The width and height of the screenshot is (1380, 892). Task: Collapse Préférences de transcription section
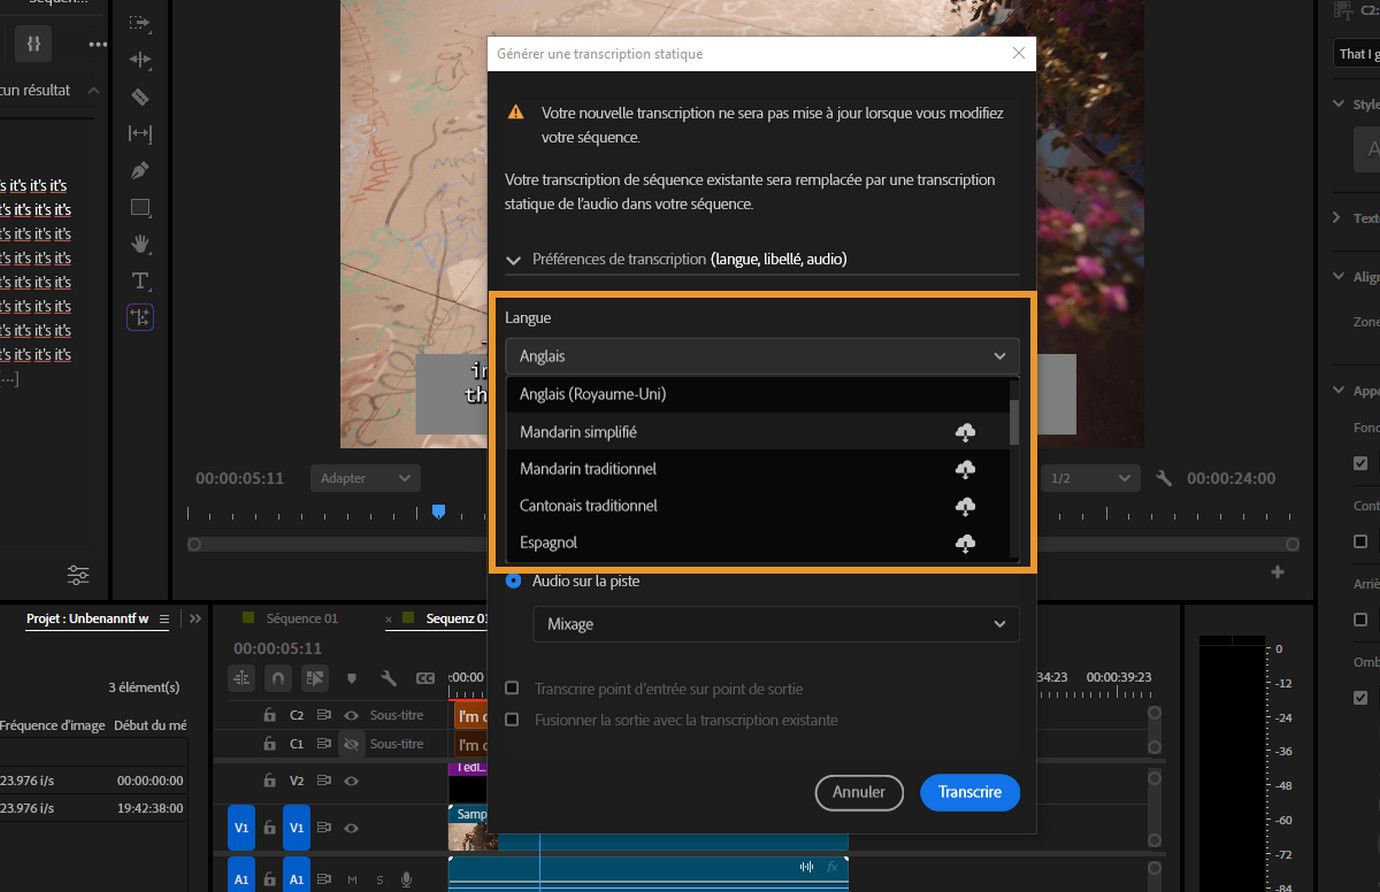[513, 259]
